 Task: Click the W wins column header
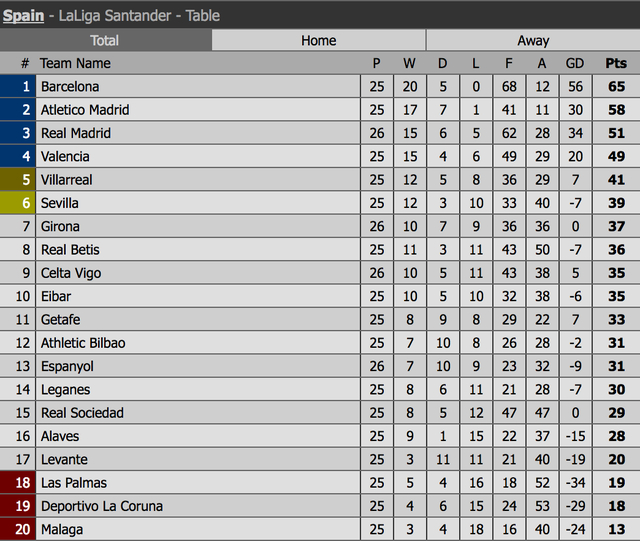pos(409,63)
